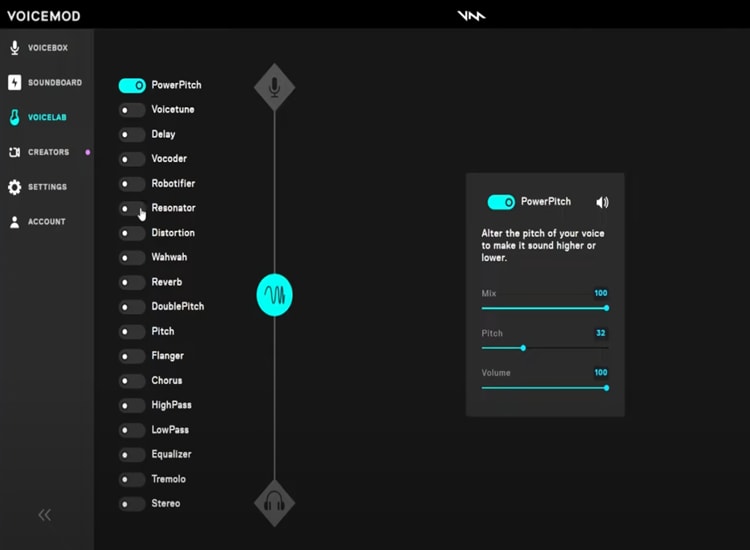Enable the HighPass effect toggle
This screenshot has height=550, width=750.
click(132, 406)
